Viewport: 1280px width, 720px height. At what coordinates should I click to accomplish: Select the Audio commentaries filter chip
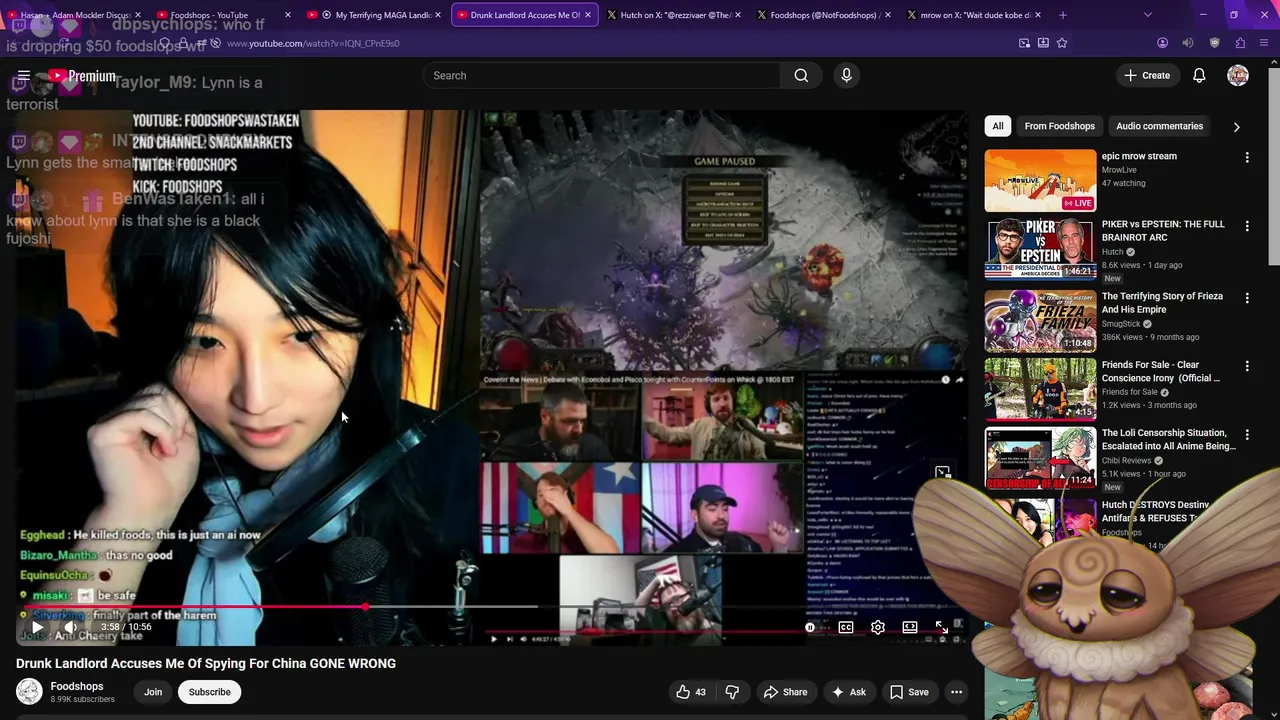click(x=1159, y=126)
